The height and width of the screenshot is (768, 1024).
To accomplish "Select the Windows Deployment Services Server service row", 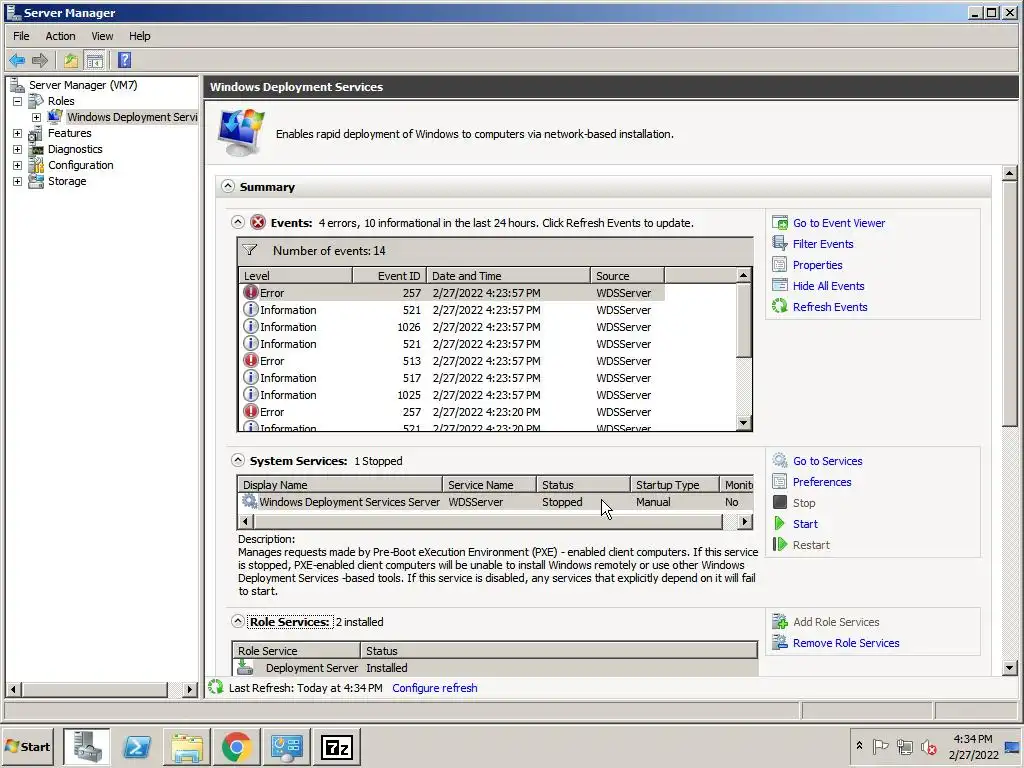I will click(496, 502).
